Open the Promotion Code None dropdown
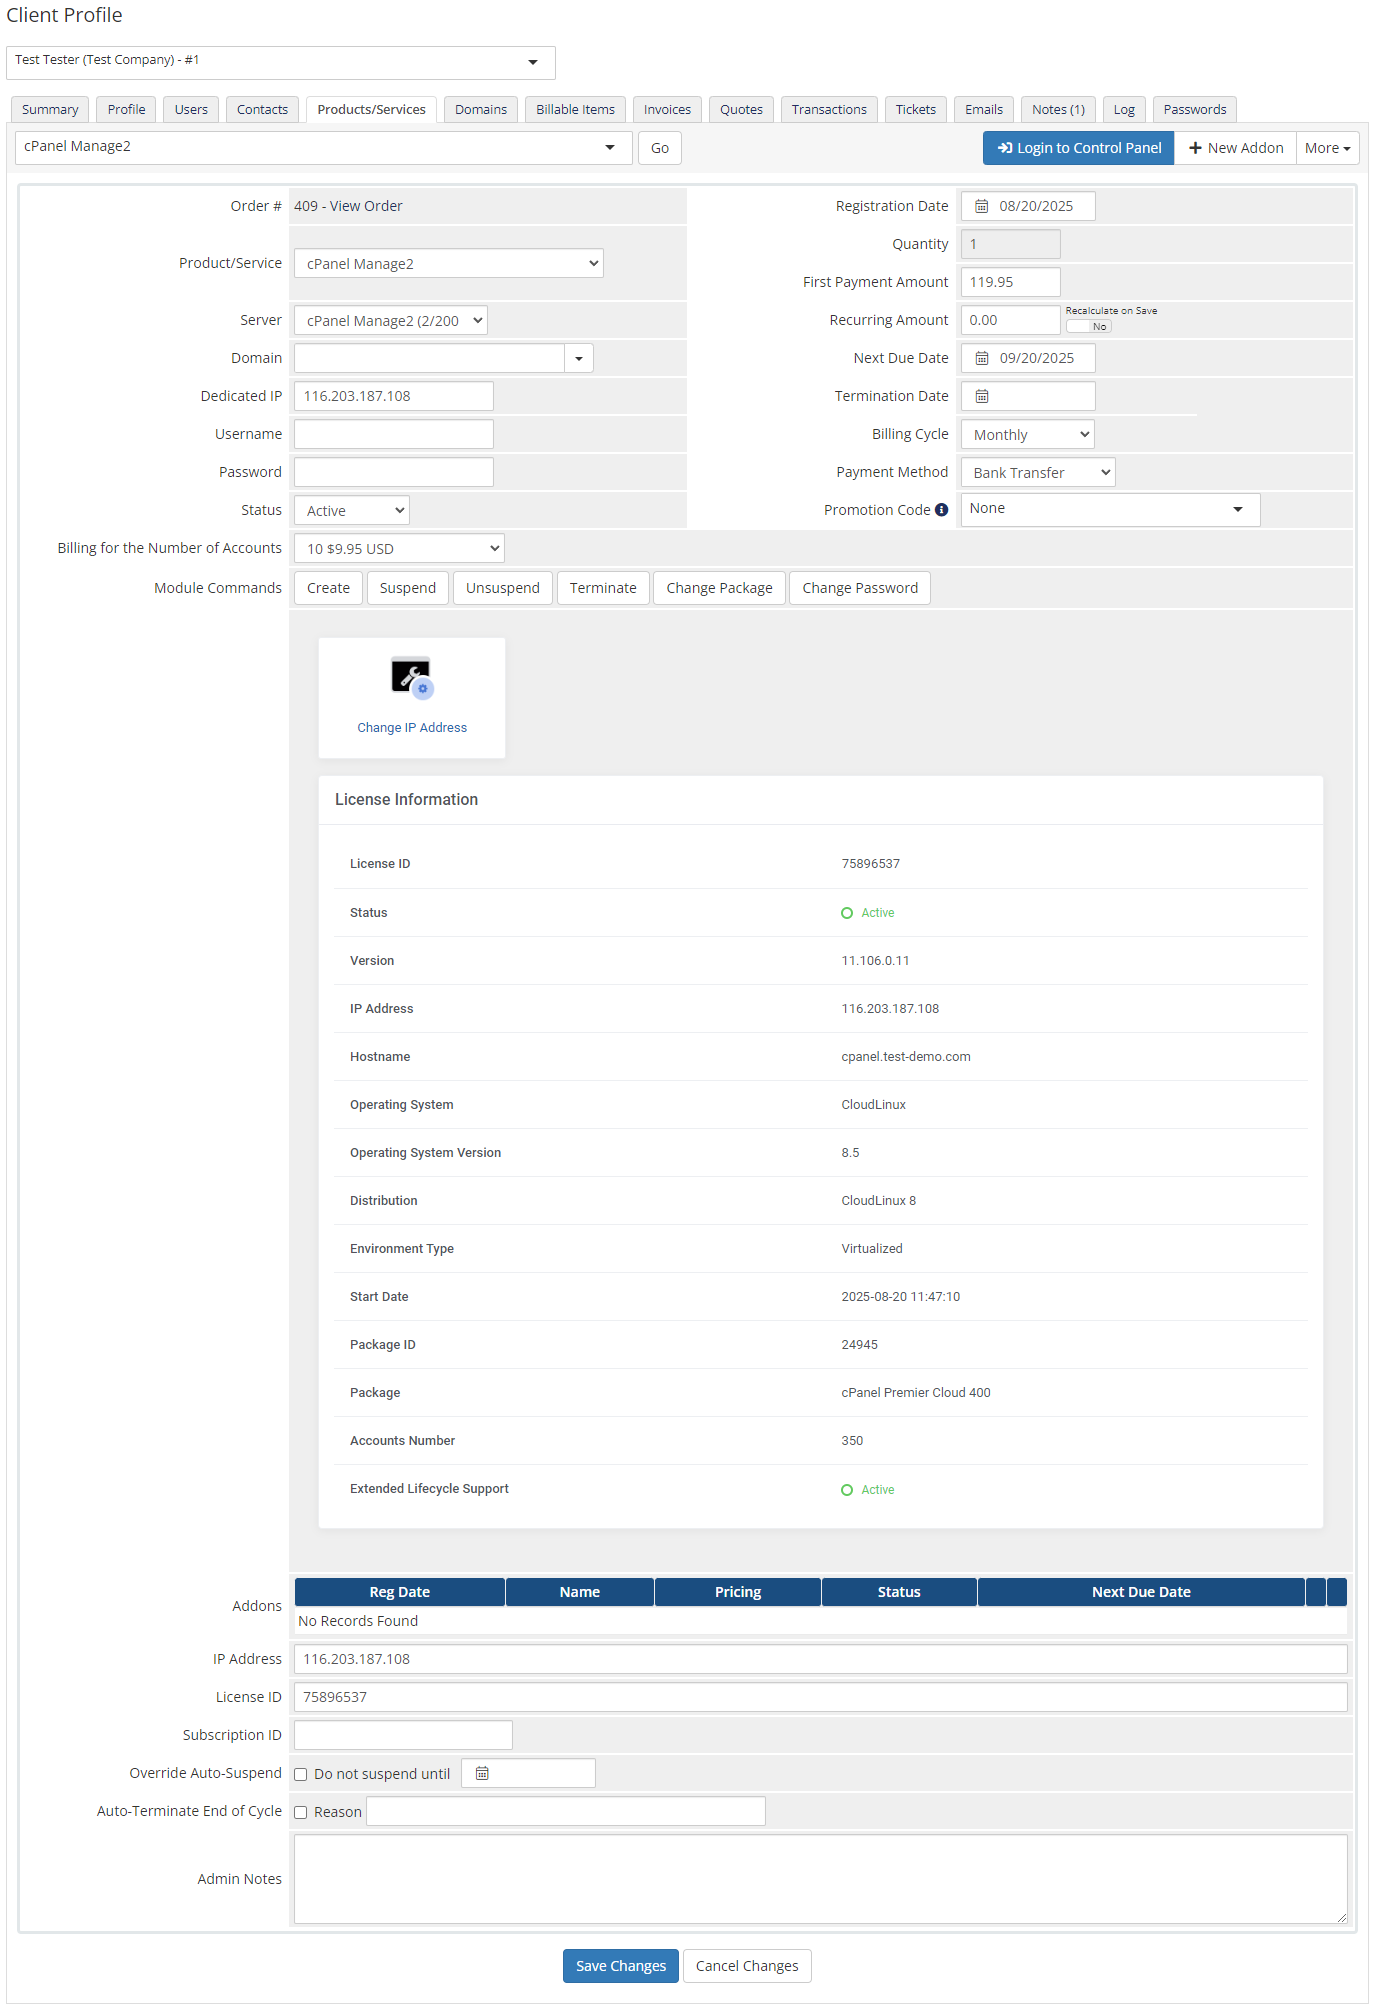 pyautogui.click(x=1111, y=509)
